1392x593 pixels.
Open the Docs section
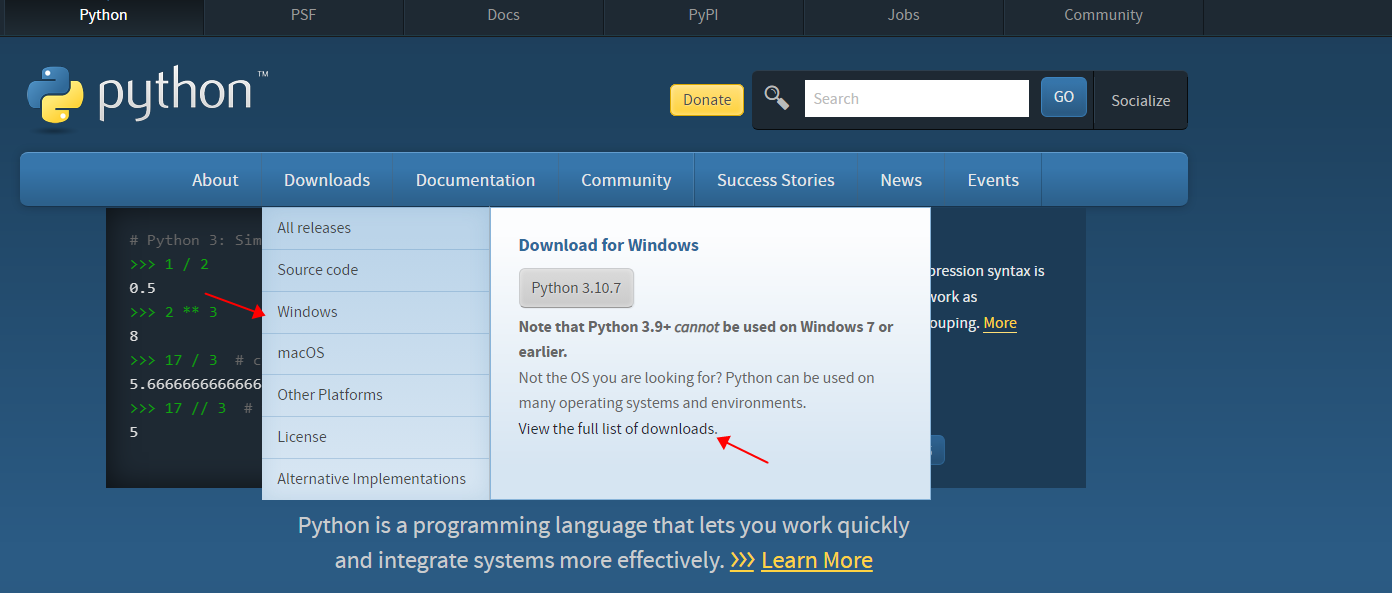pyautogui.click(x=503, y=15)
